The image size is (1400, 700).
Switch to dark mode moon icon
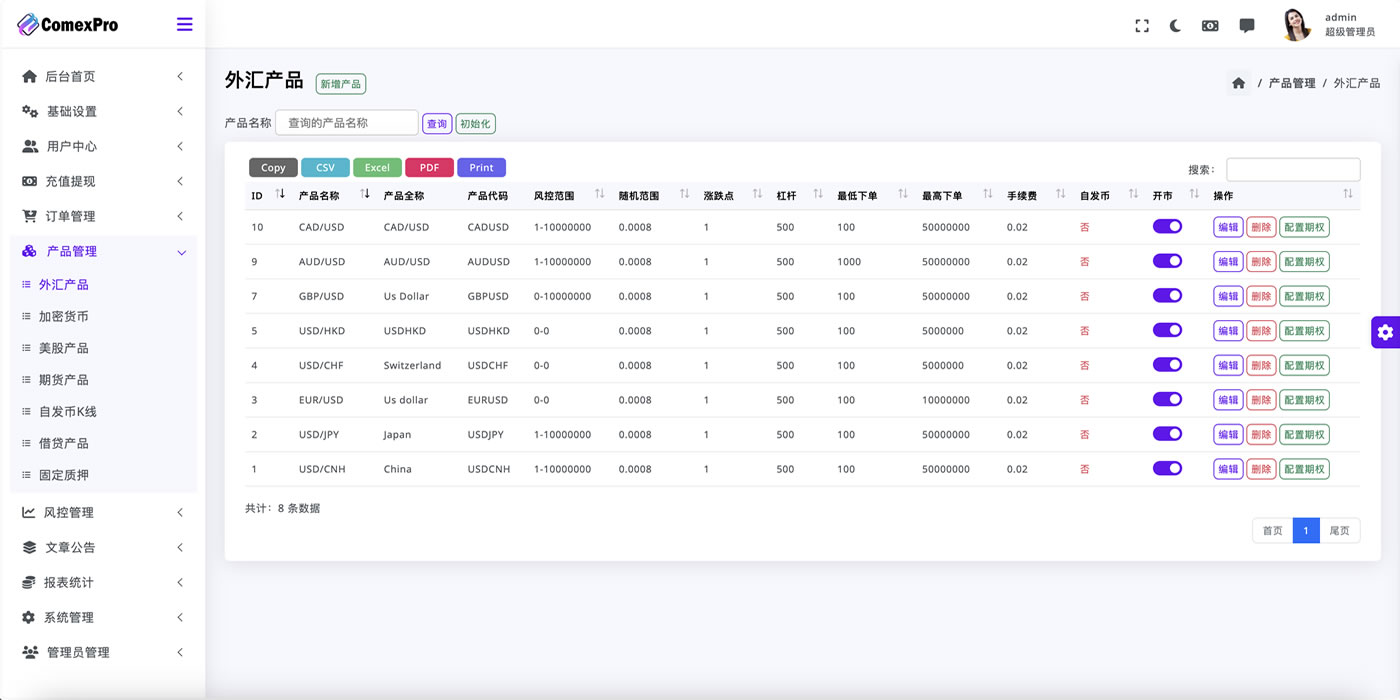point(1175,26)
